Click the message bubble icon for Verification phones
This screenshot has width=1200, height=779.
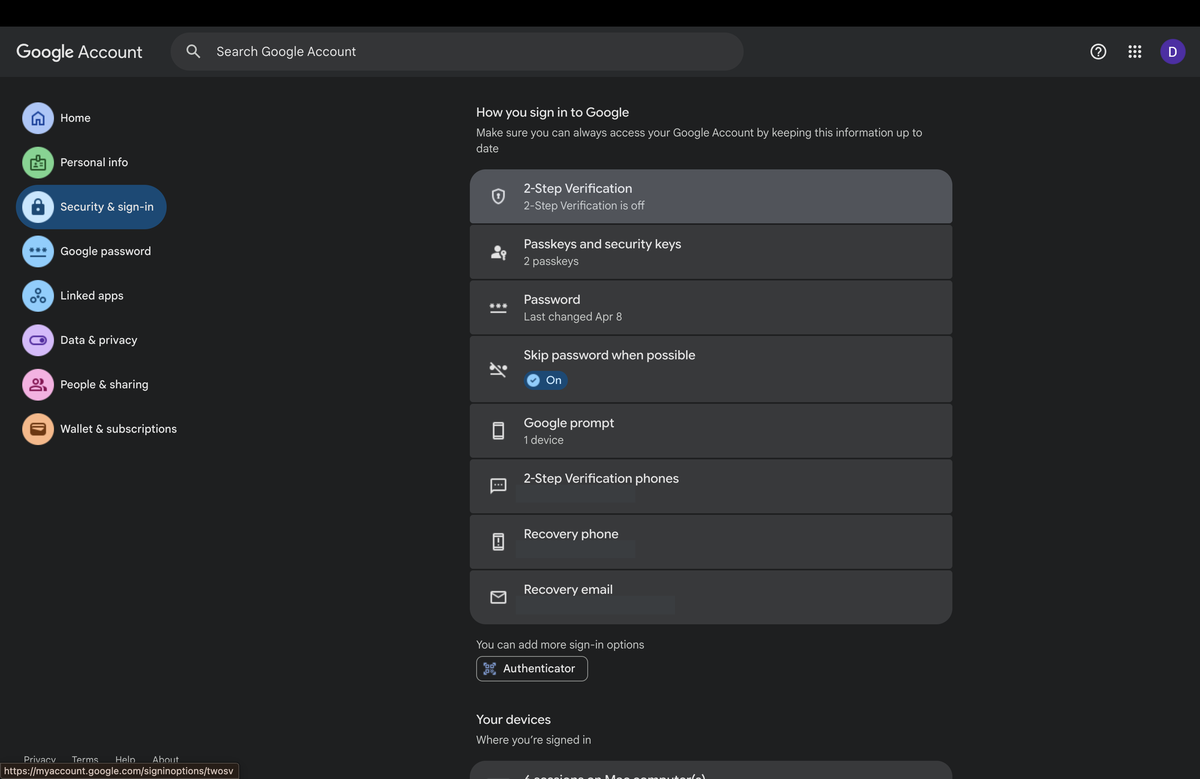[498, 486]
